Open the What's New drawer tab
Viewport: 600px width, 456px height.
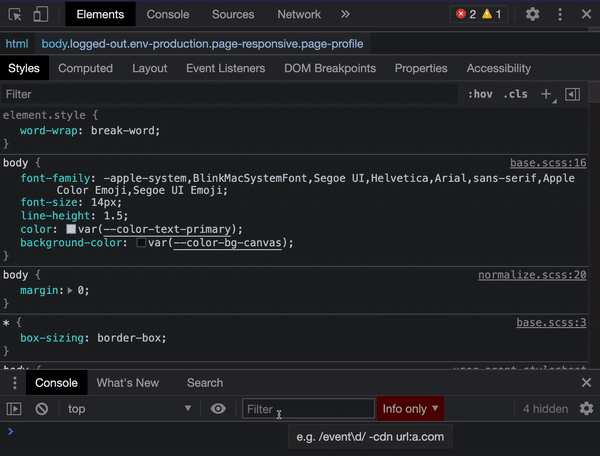(128, 383)
